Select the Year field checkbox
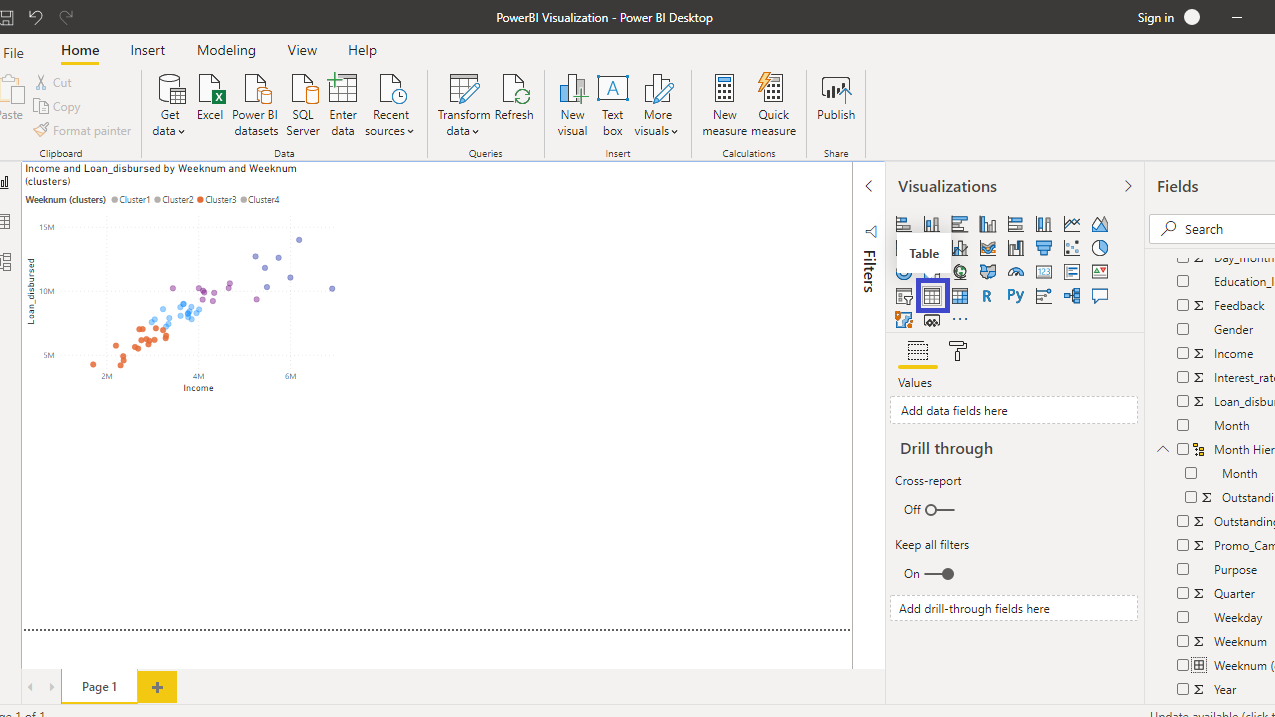The image size is (1275, 717). tap(1183, 690)
